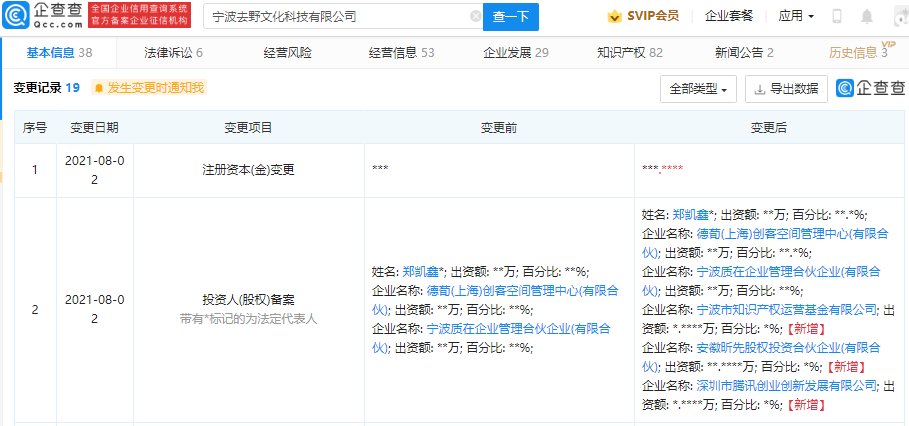Open SVIP会员 link
Viewport: 909px width, 426px height.
click(x=653, y=16)
